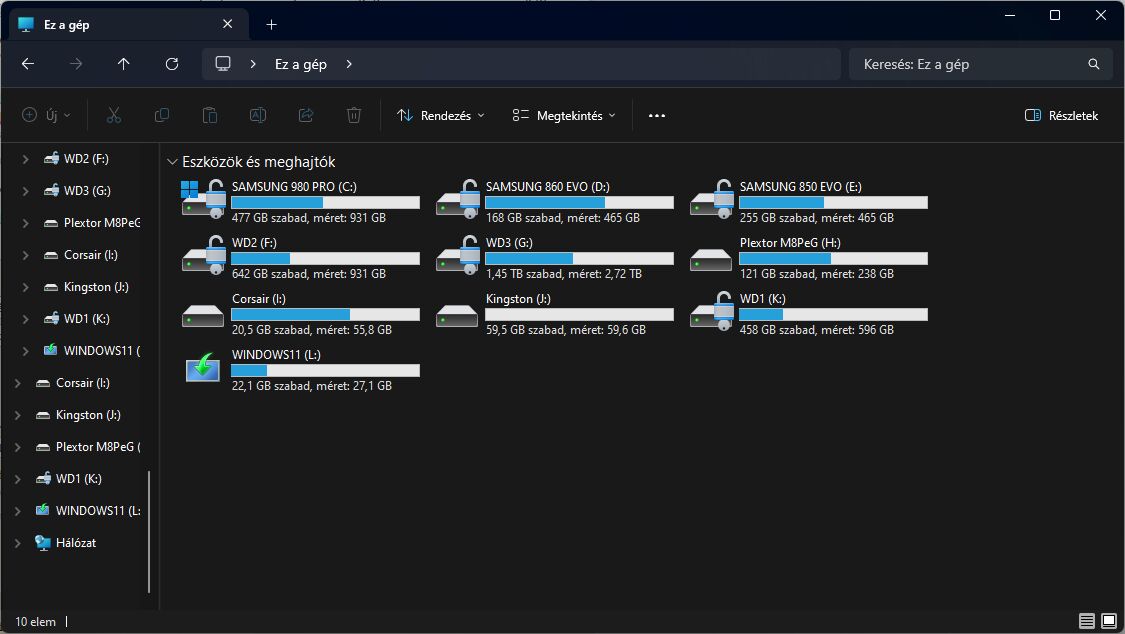This screenshot has width=1125, height=634.
Task: Click the forward navigation arrow
Action: [75, 64]
